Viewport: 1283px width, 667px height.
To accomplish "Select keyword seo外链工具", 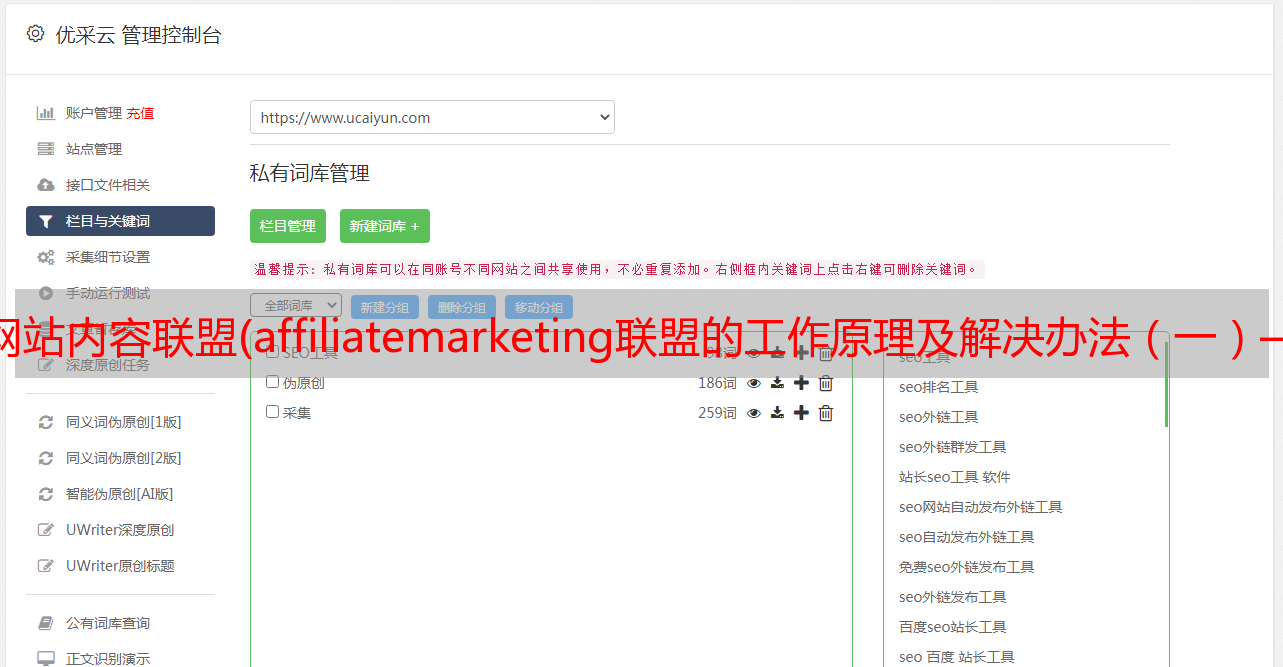I will pyautogui.click(x=938, y=417).
